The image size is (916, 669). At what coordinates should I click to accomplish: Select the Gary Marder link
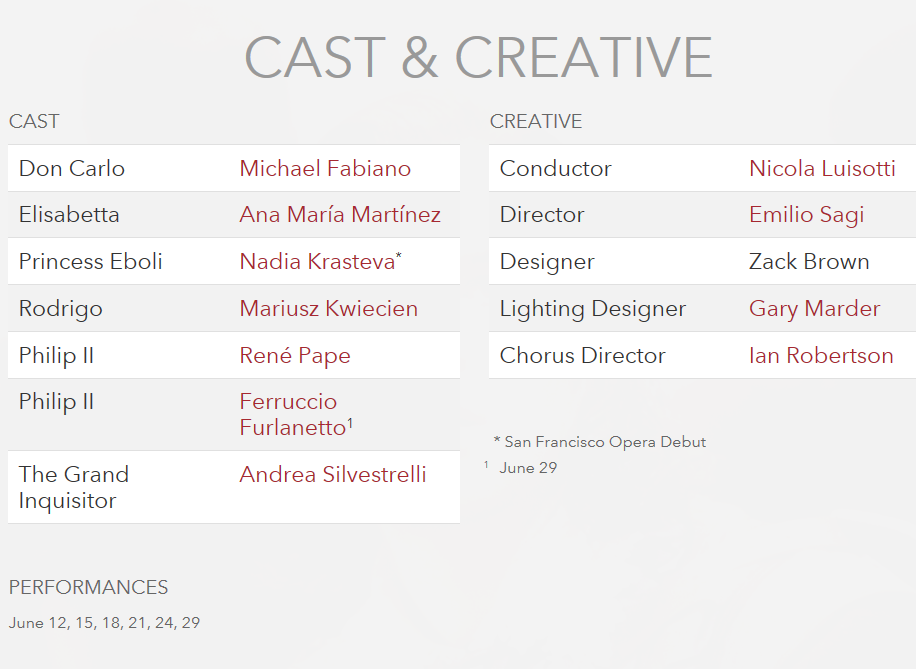coord(814,308)
